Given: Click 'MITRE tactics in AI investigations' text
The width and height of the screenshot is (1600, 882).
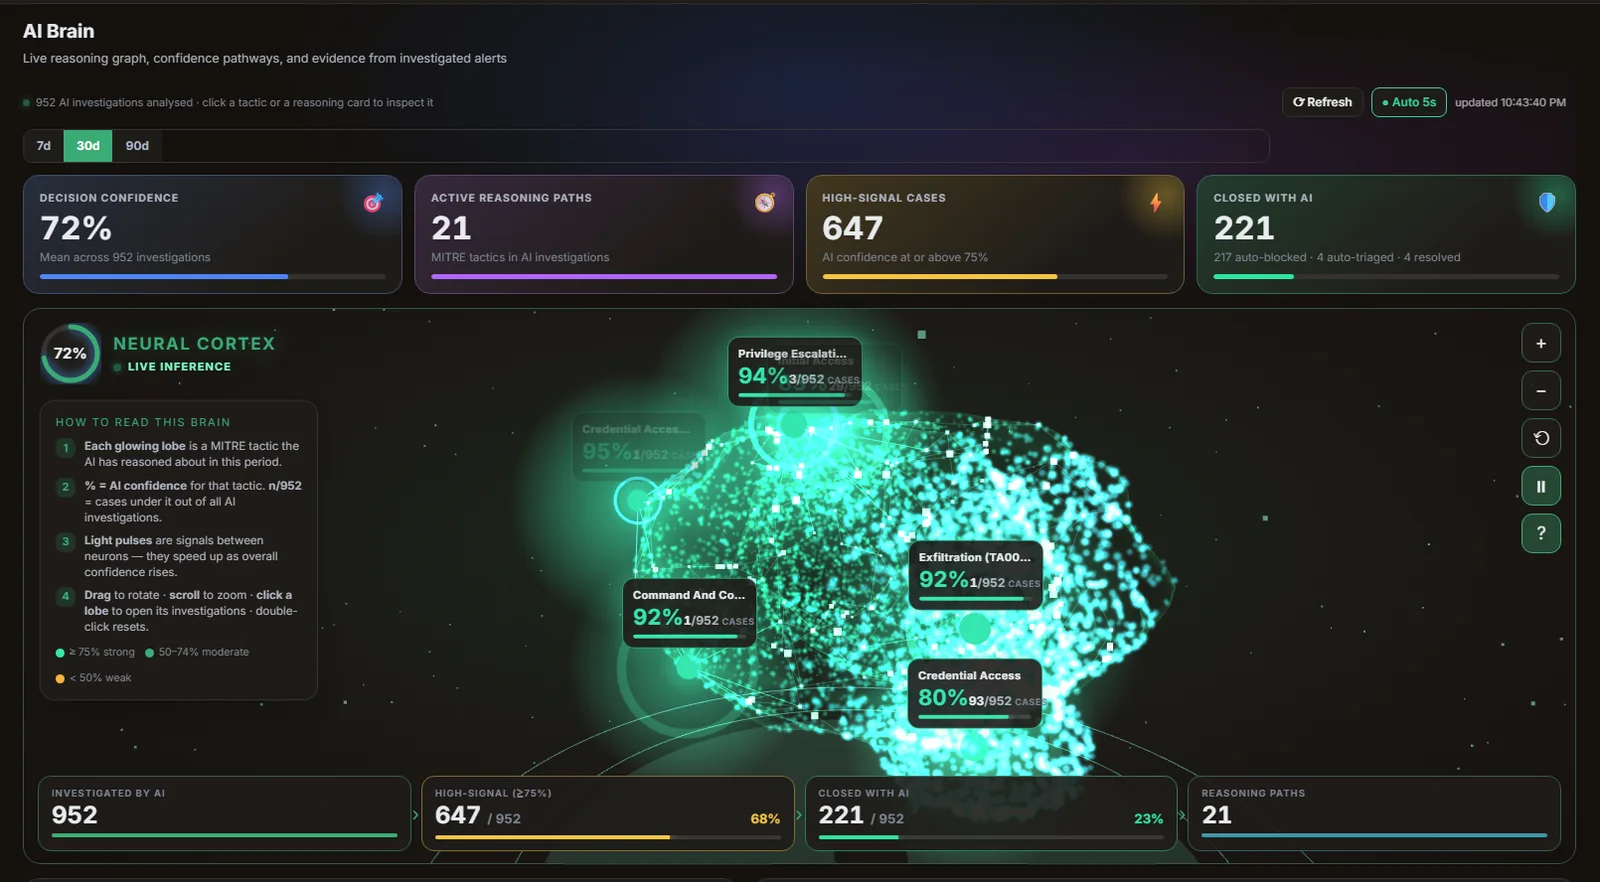Looking at the screenshot, I should point(520,257).
